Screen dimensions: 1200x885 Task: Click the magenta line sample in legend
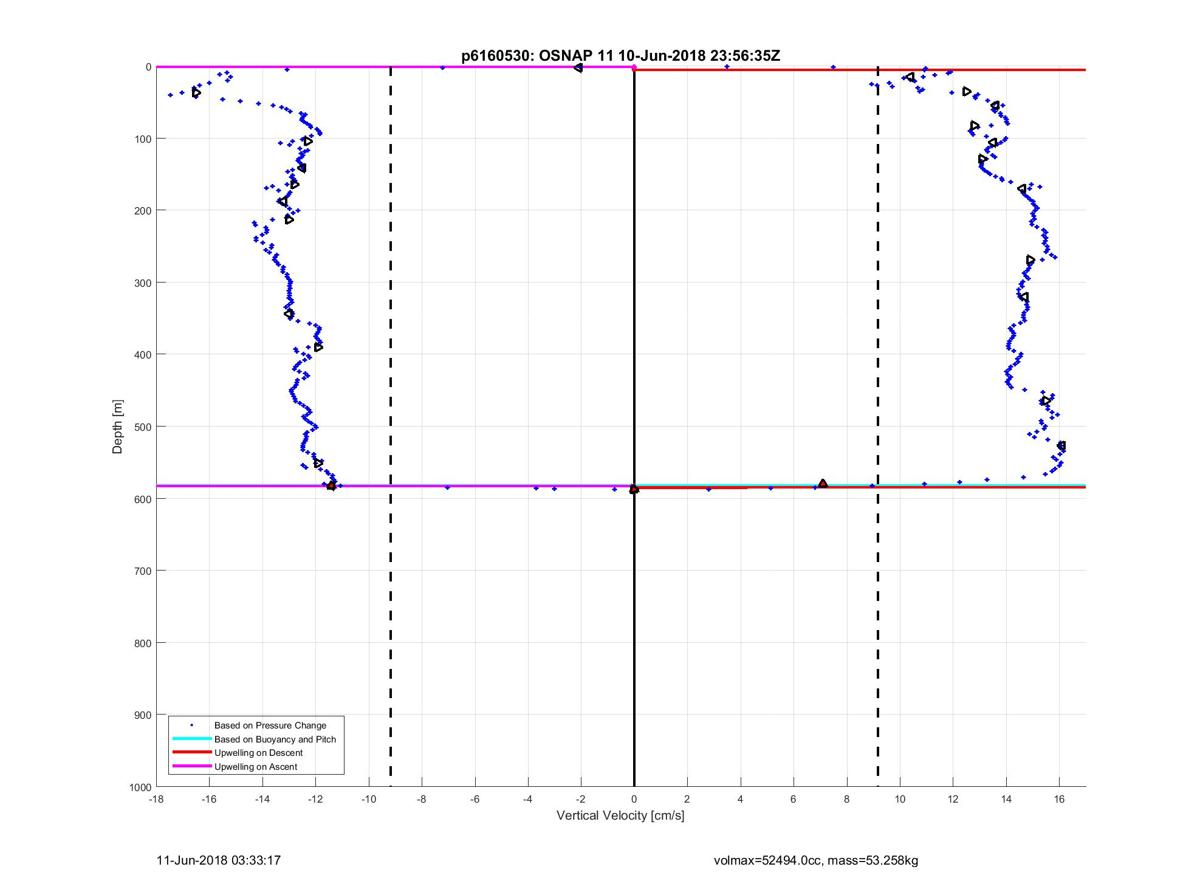[191, 767]
